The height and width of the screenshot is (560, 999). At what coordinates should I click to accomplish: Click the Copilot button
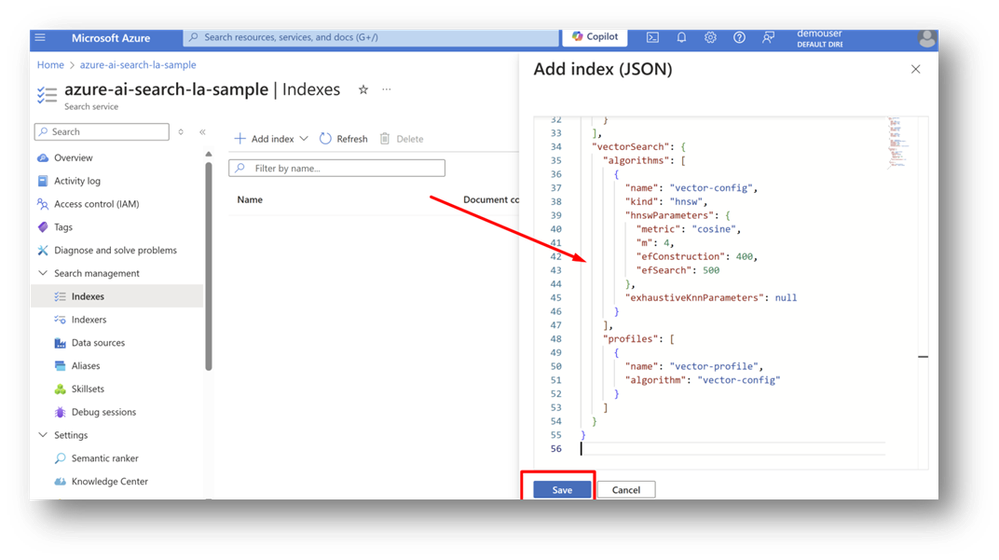click(x=594, y=37)
